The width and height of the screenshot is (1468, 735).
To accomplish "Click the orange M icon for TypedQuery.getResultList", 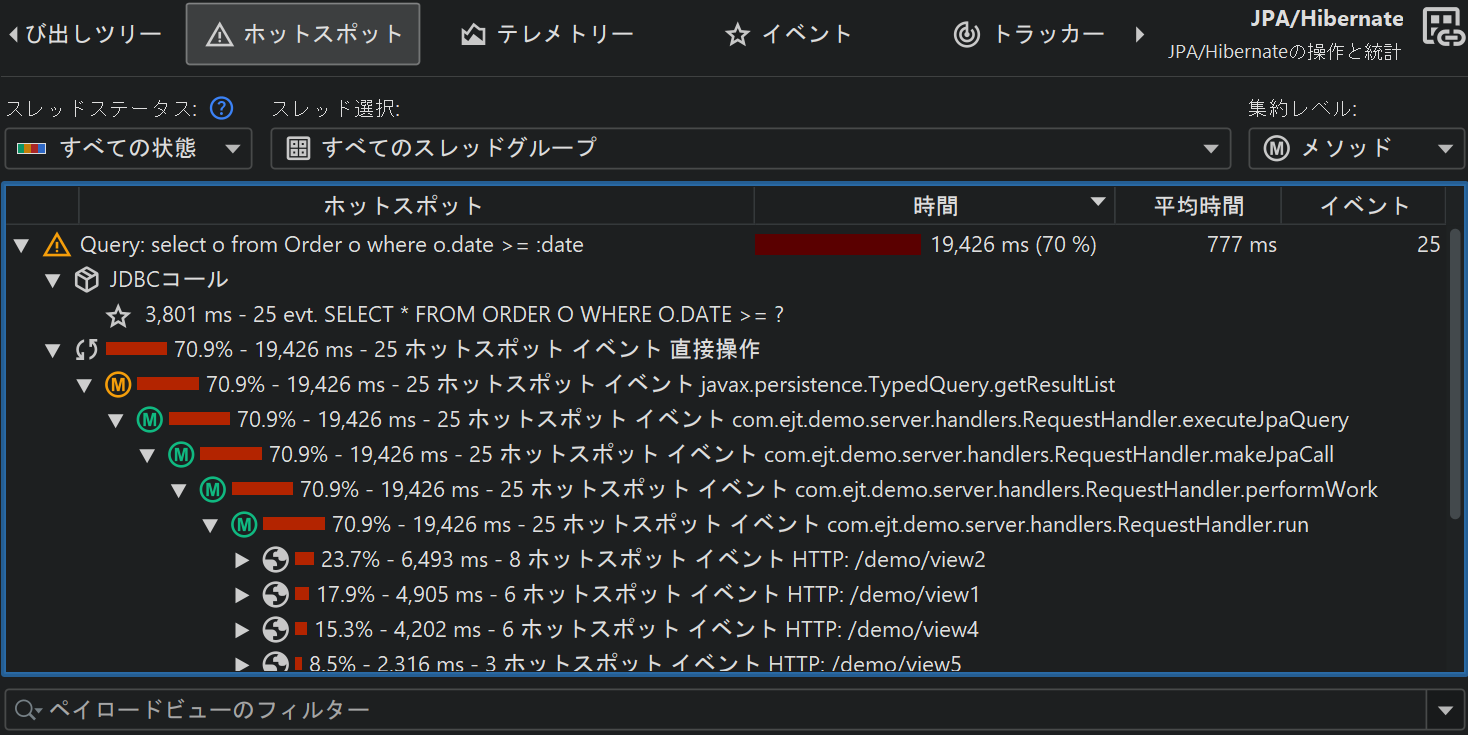I will point(118,385).
